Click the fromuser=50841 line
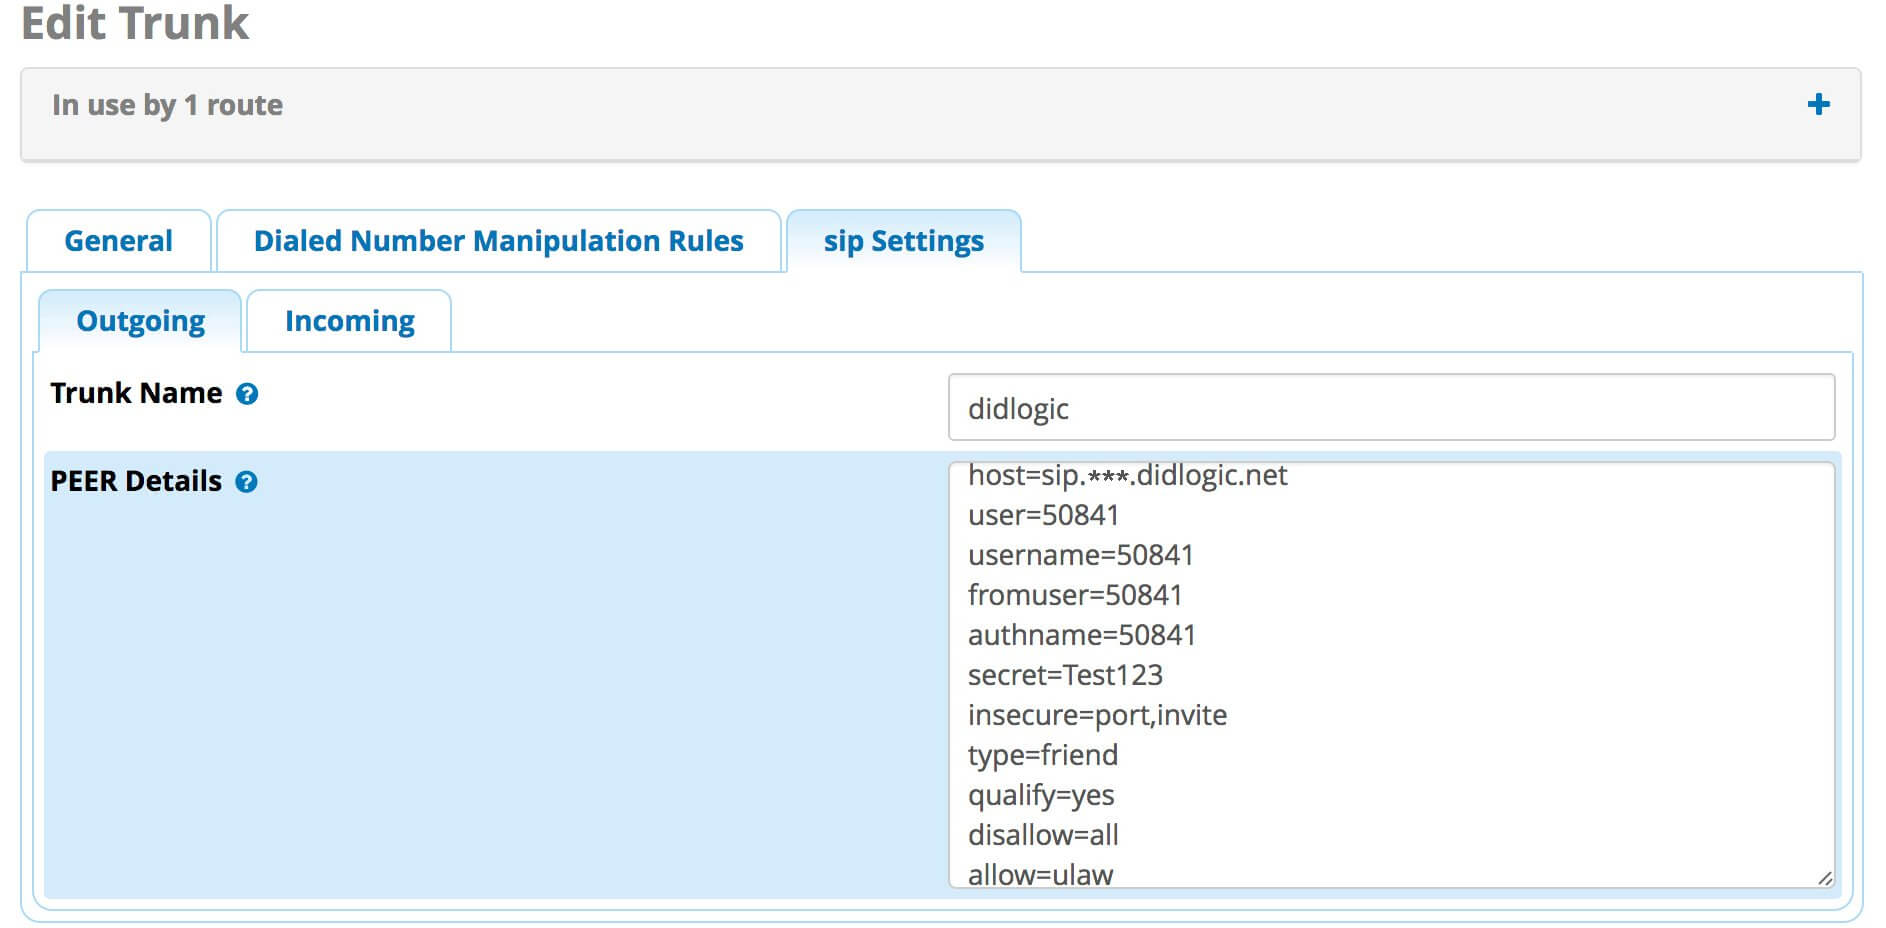This screenshot has width=1886, height=928. (1074, 595)
